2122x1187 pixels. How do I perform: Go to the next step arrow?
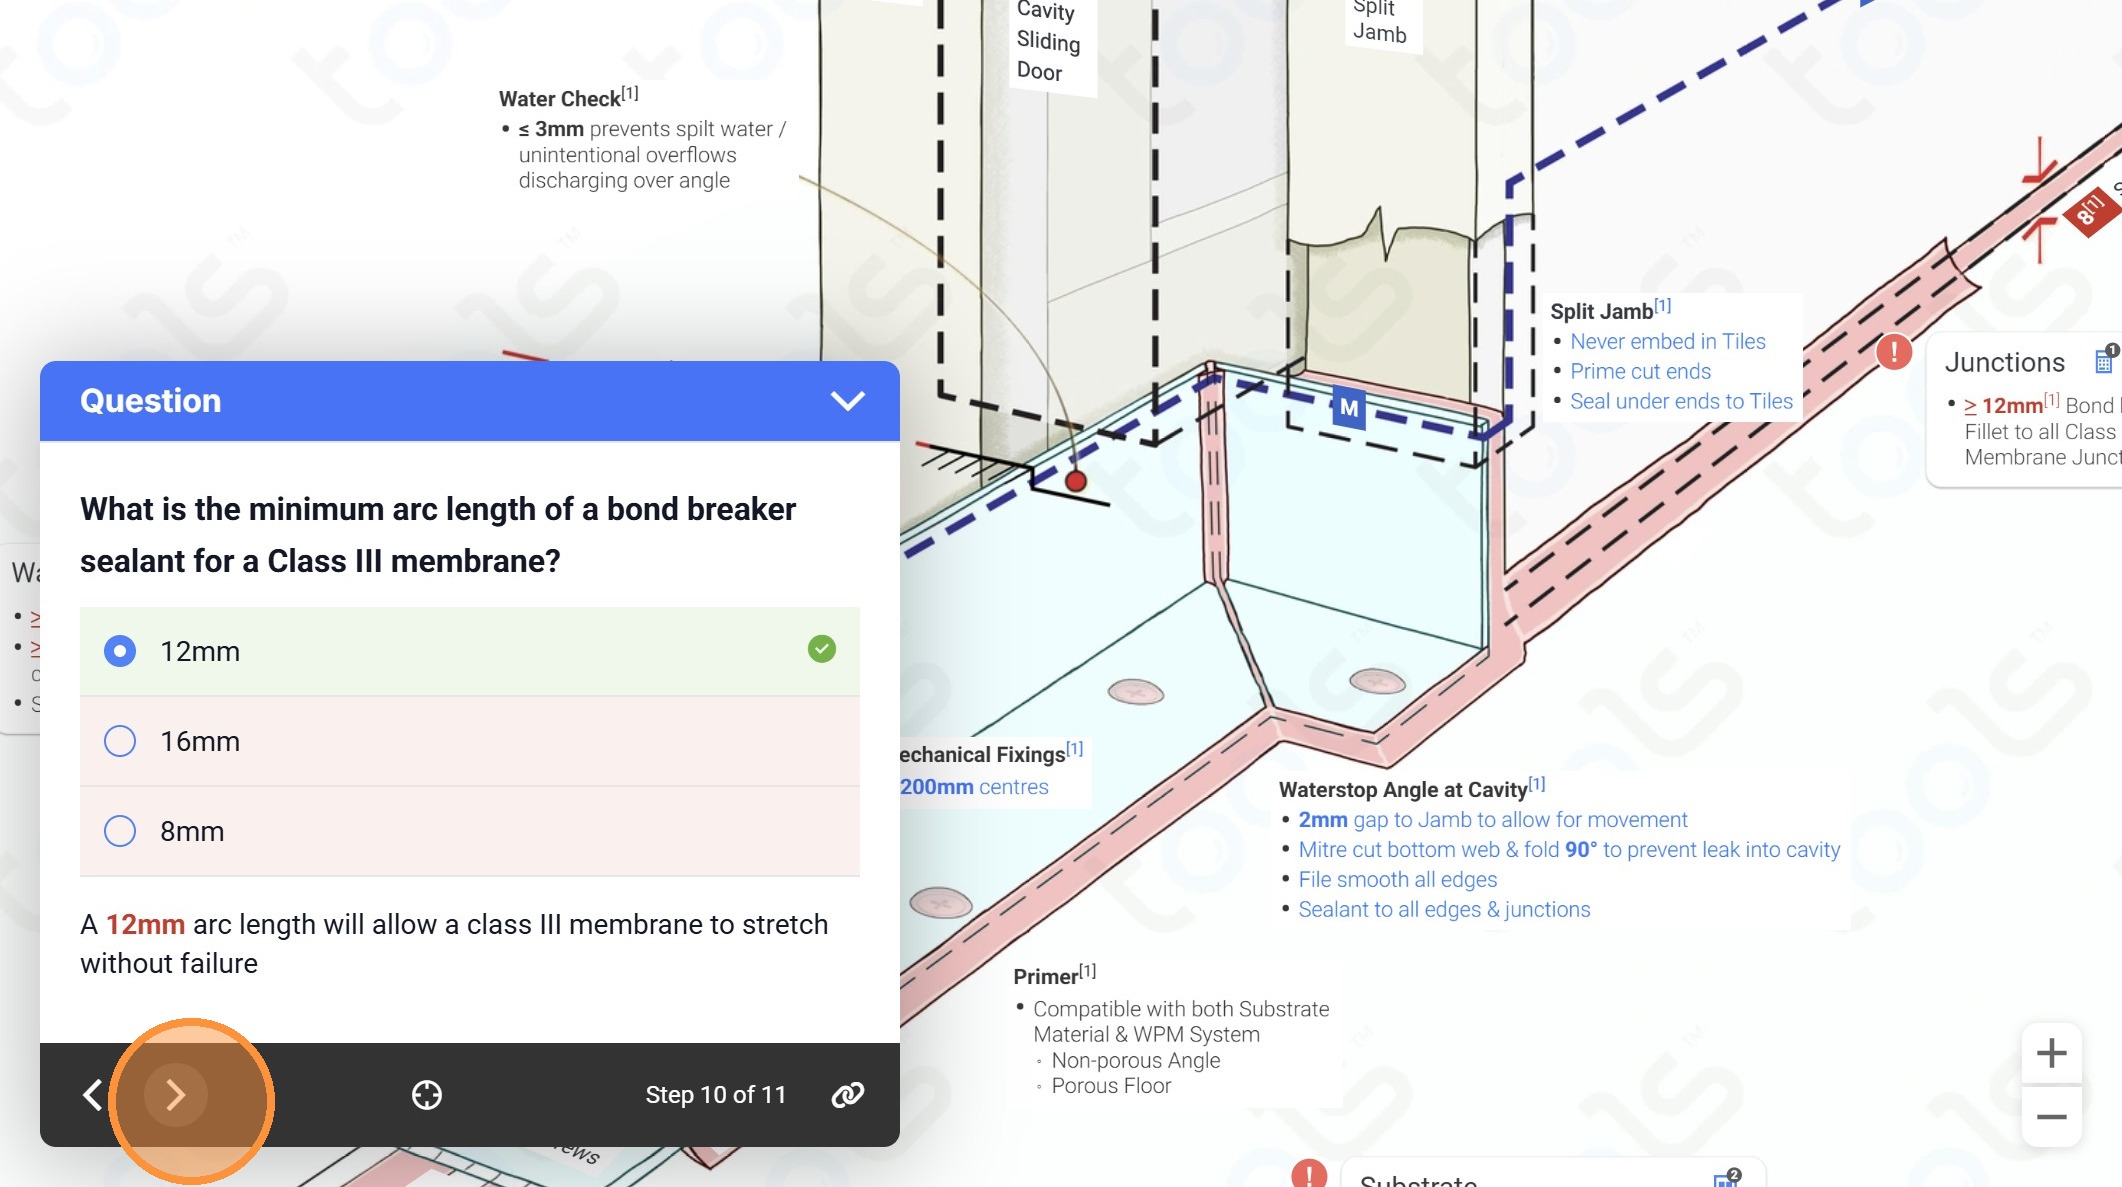176,1095
